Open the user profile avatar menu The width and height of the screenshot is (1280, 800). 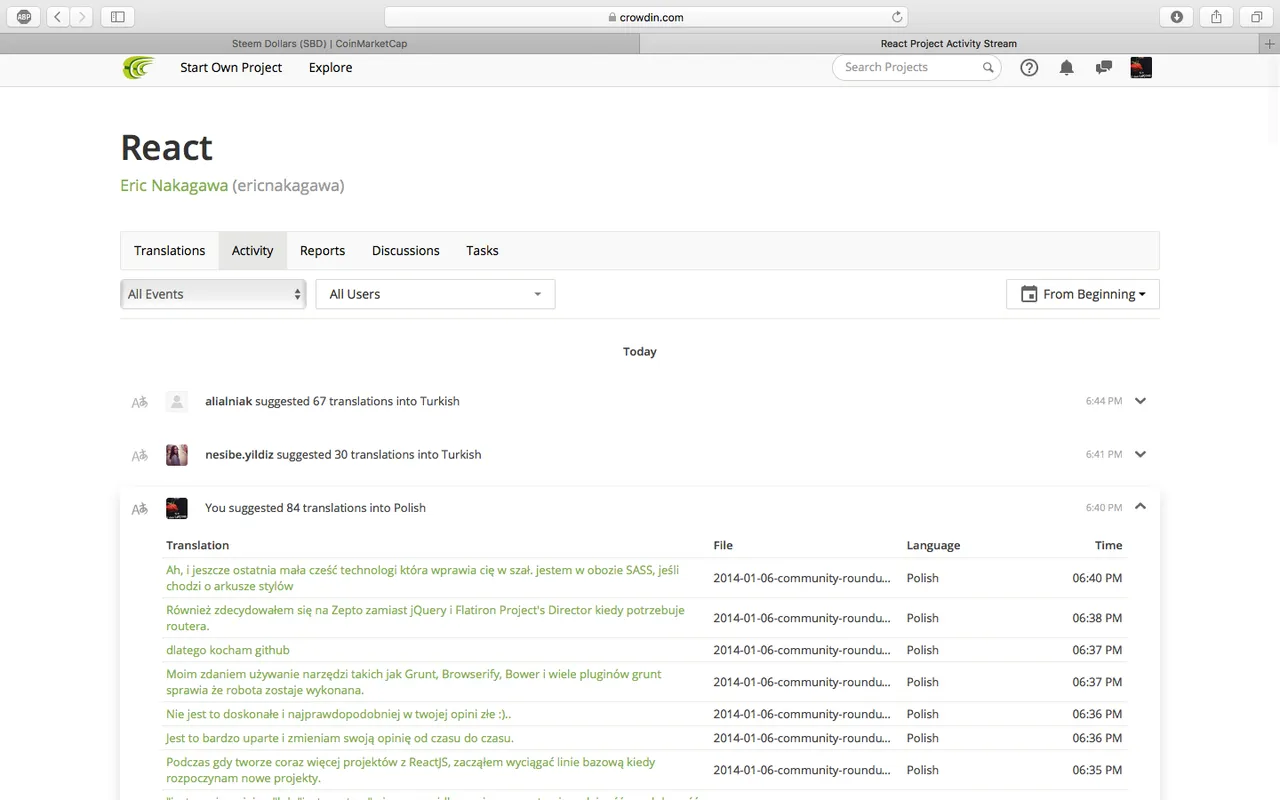[x=1141, y=67]
